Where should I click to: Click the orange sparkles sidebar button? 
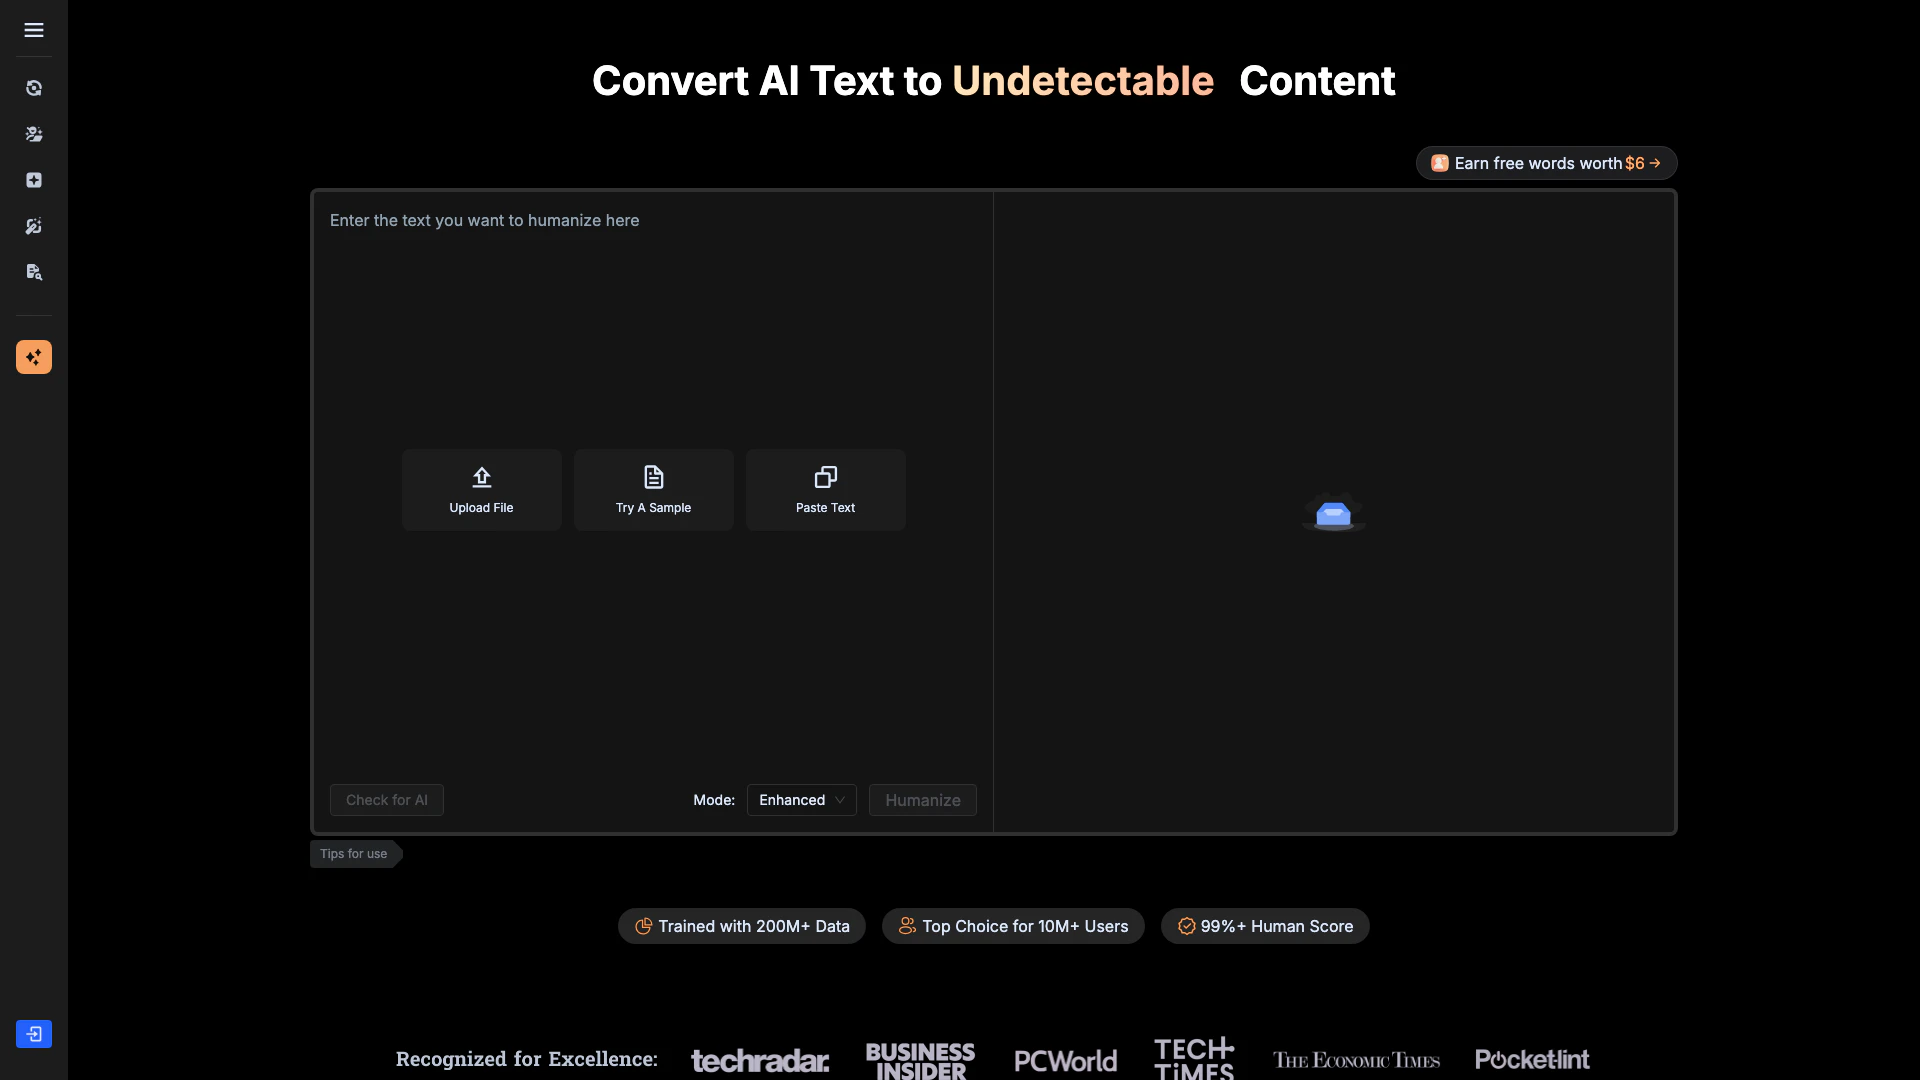point(34,357)
